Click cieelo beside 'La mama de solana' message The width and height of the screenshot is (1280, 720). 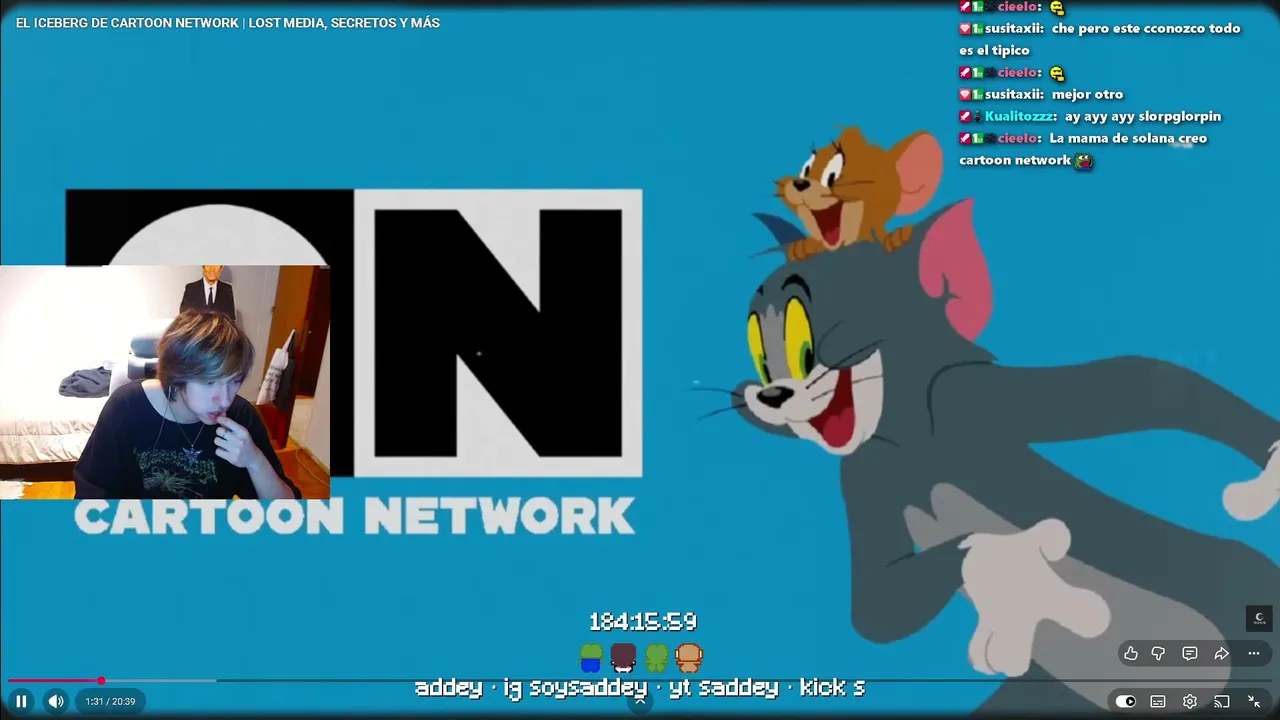pyautogui.click(x=1018, y=138)
